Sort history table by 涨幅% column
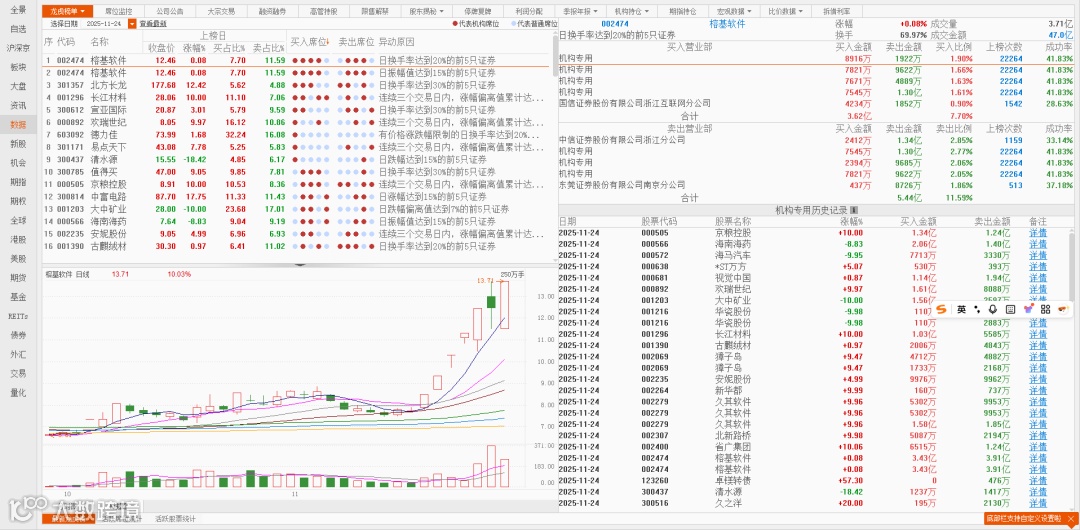1080x530 pixels. pos(852,222)
